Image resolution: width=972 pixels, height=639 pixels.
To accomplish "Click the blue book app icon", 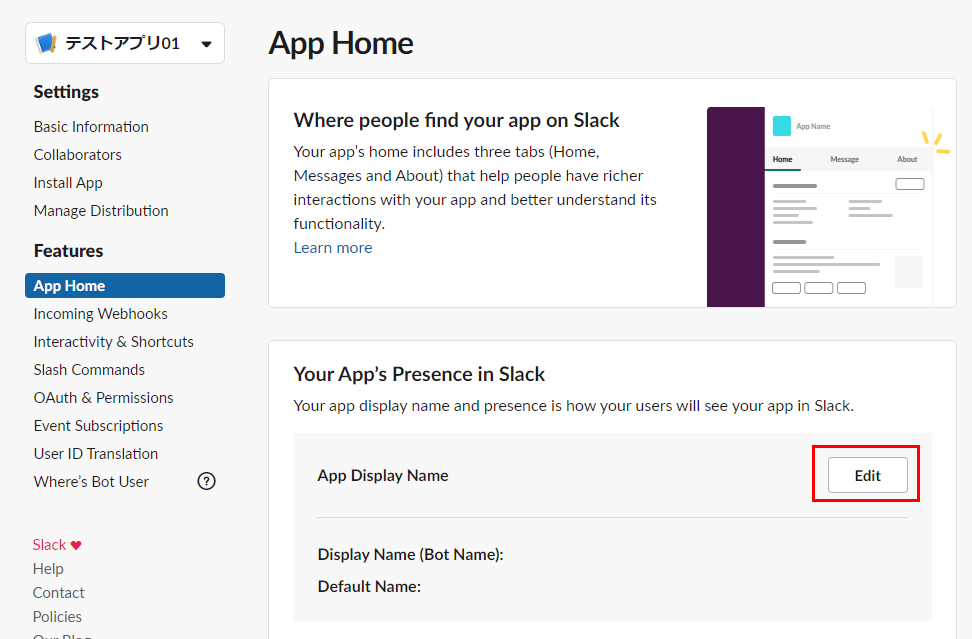I will point(46,43).
